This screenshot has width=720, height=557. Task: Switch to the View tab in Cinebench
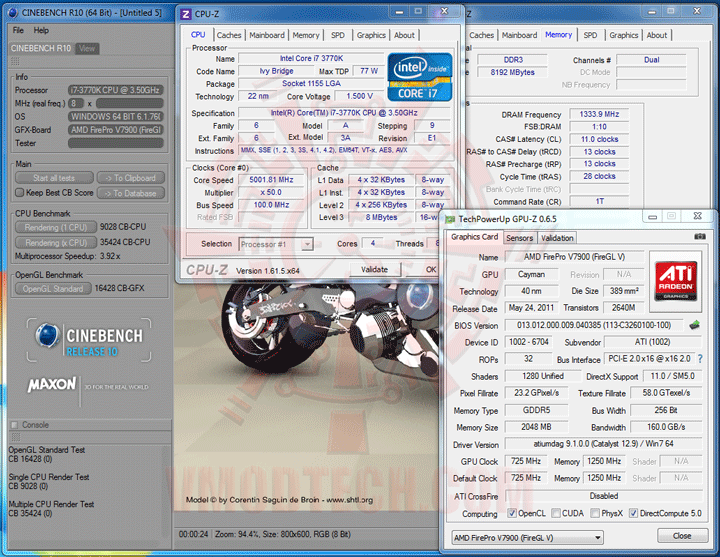(x=86, y=48)
